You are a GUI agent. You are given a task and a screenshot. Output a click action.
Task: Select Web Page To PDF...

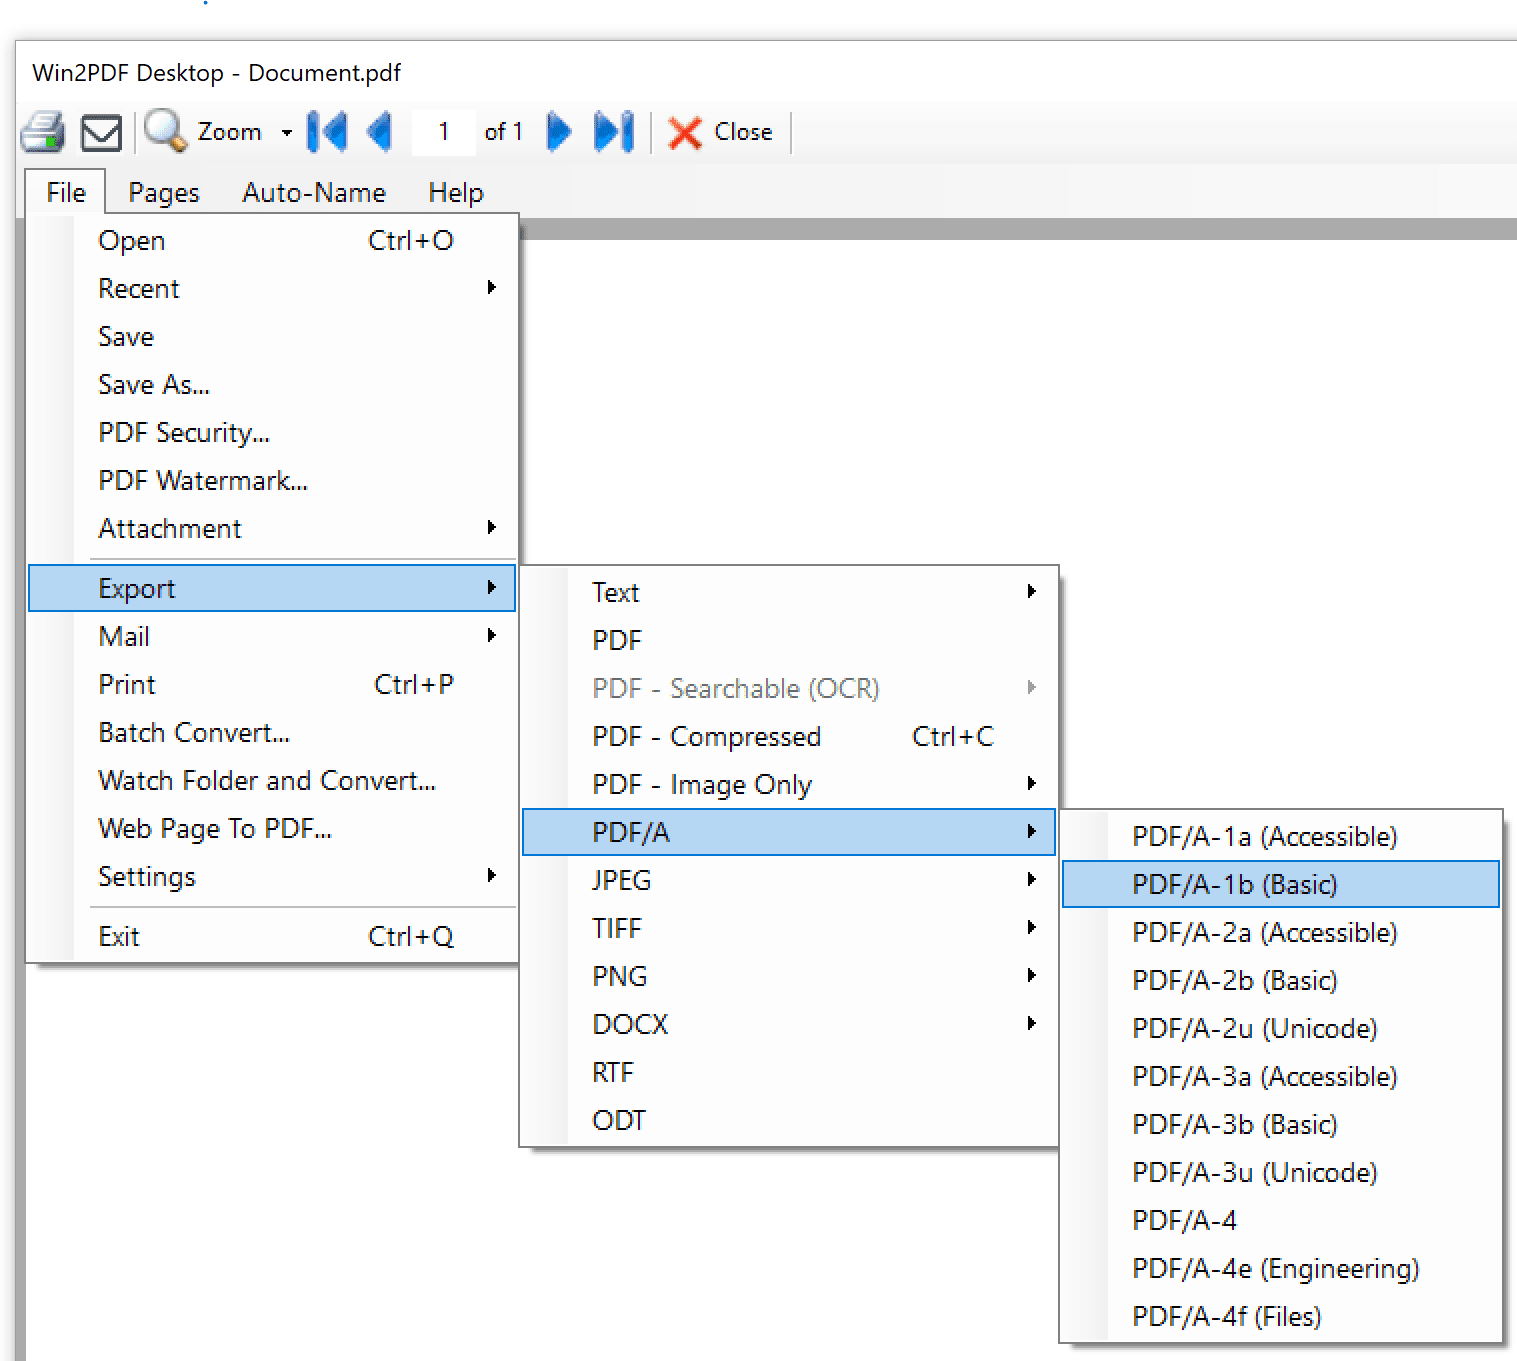272,828
